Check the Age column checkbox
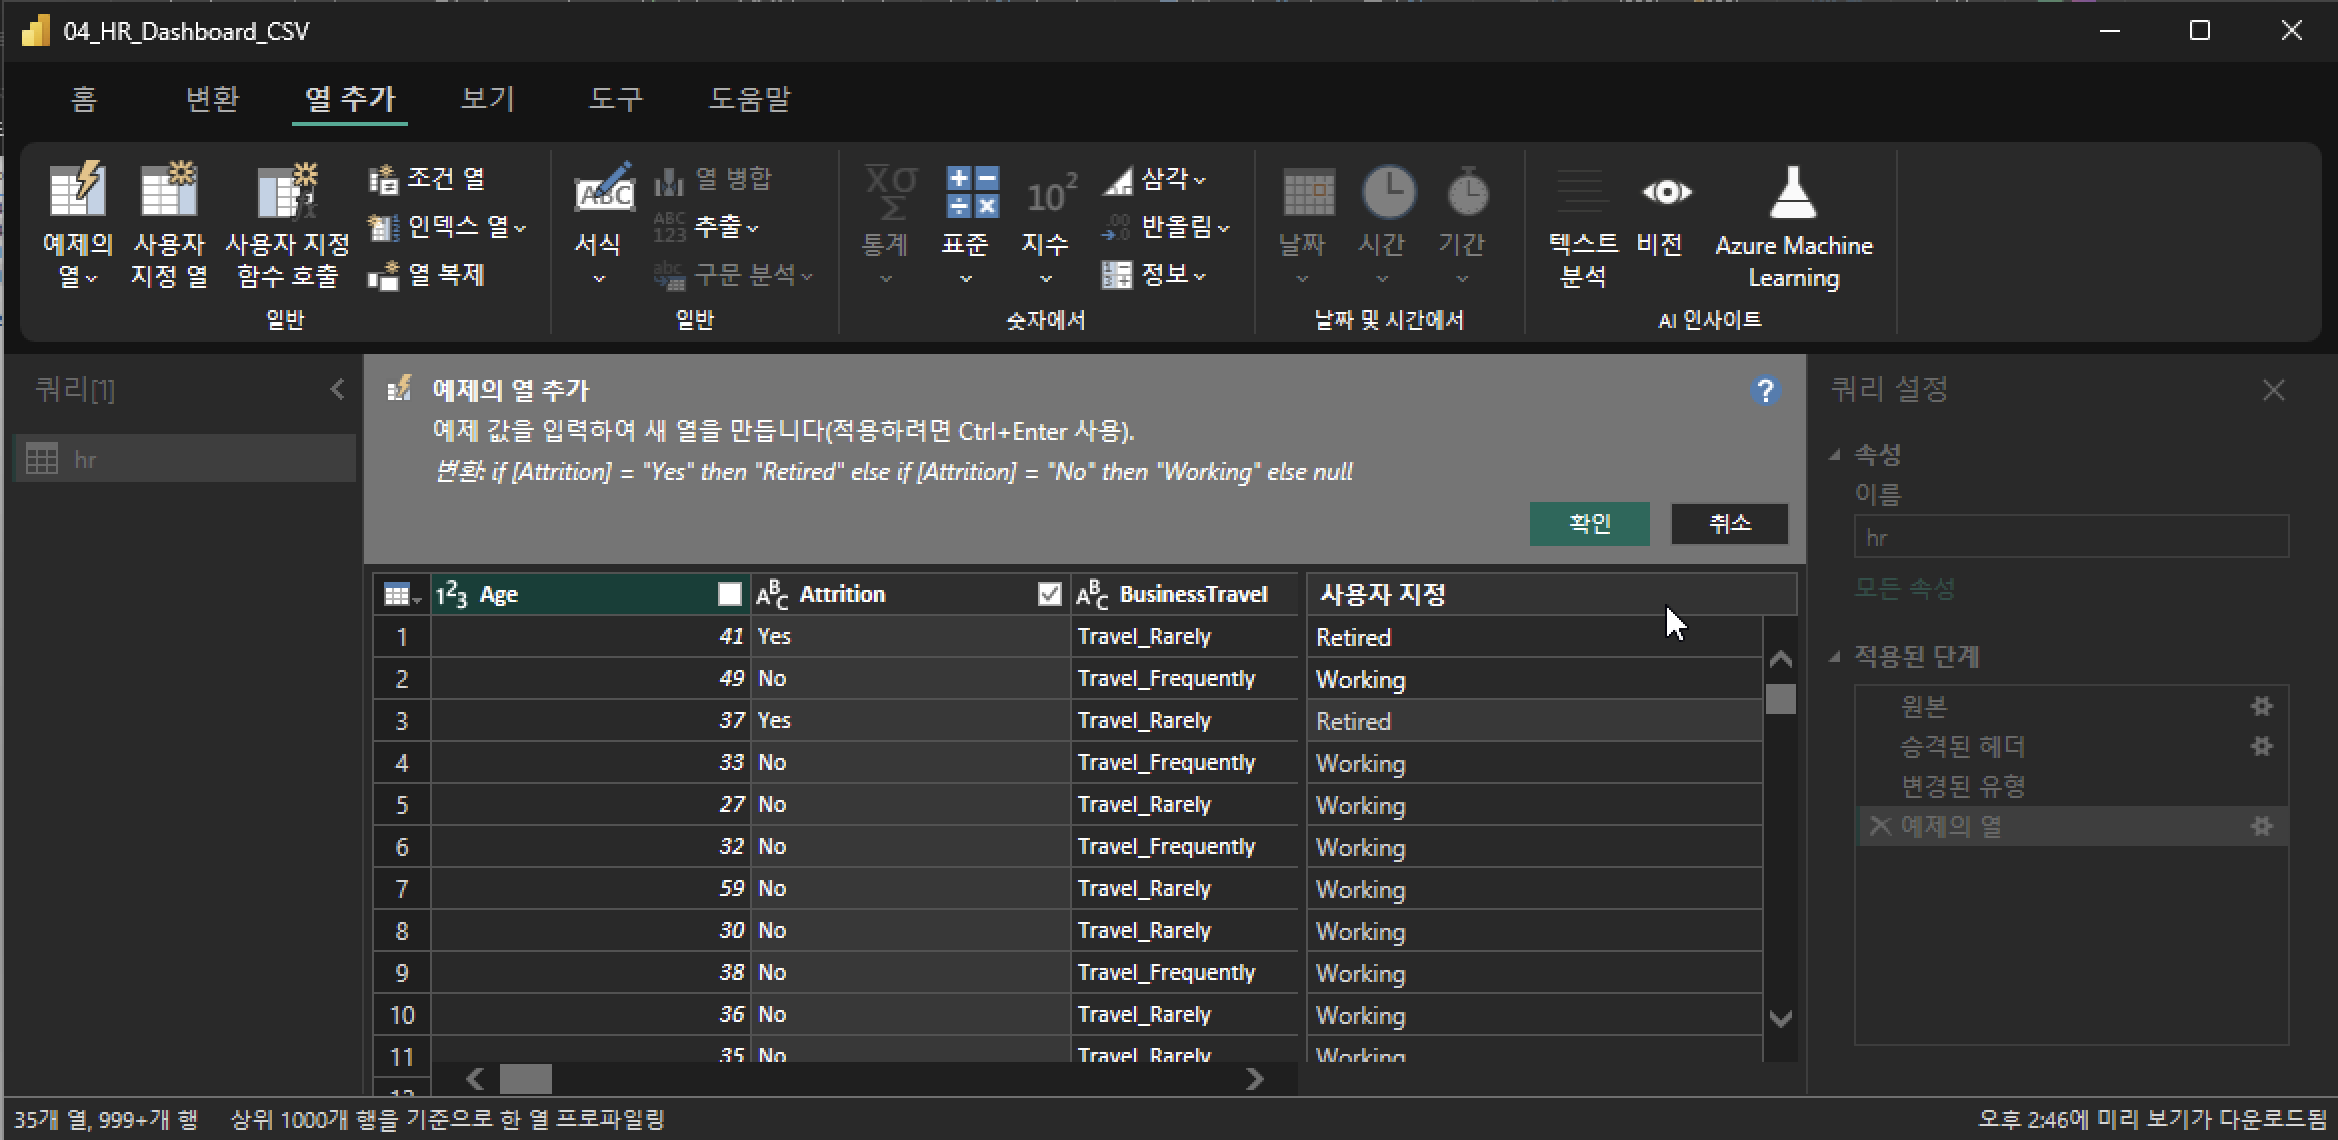Image resolution: width=2338 pixels, height=1140 pixels. (x=730, y=595)
